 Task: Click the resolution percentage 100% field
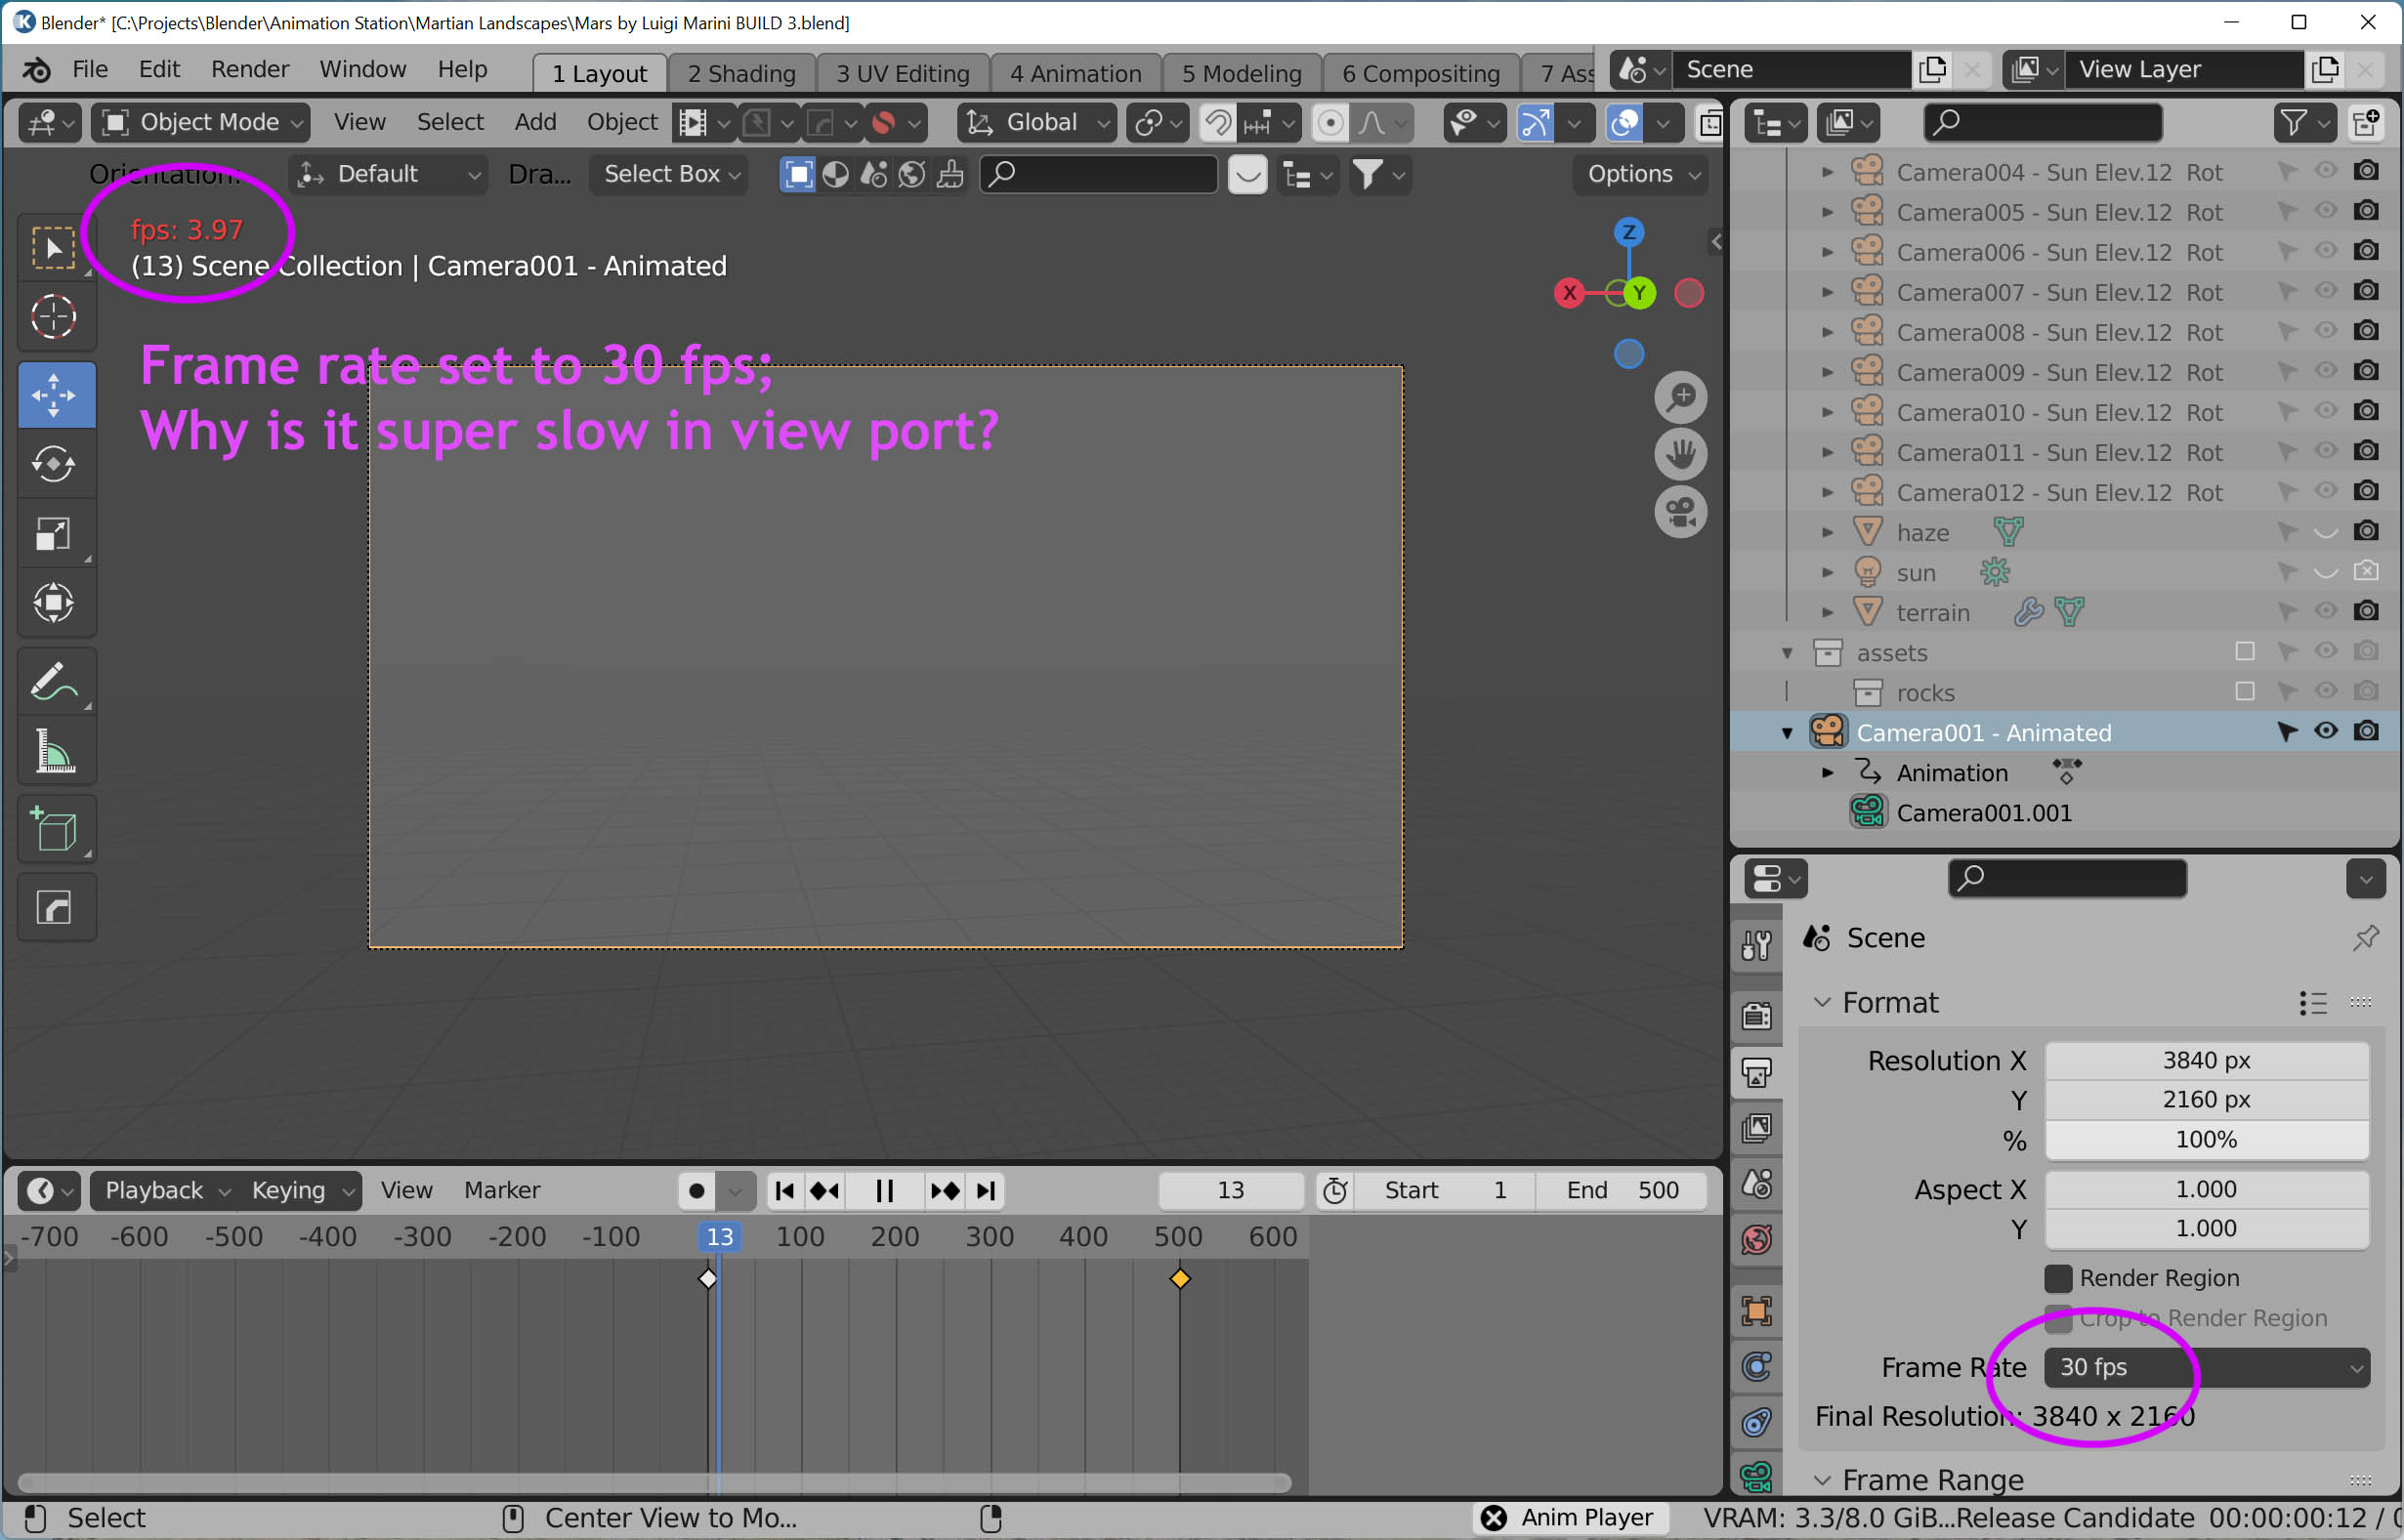click(x=2207, y=1140)
